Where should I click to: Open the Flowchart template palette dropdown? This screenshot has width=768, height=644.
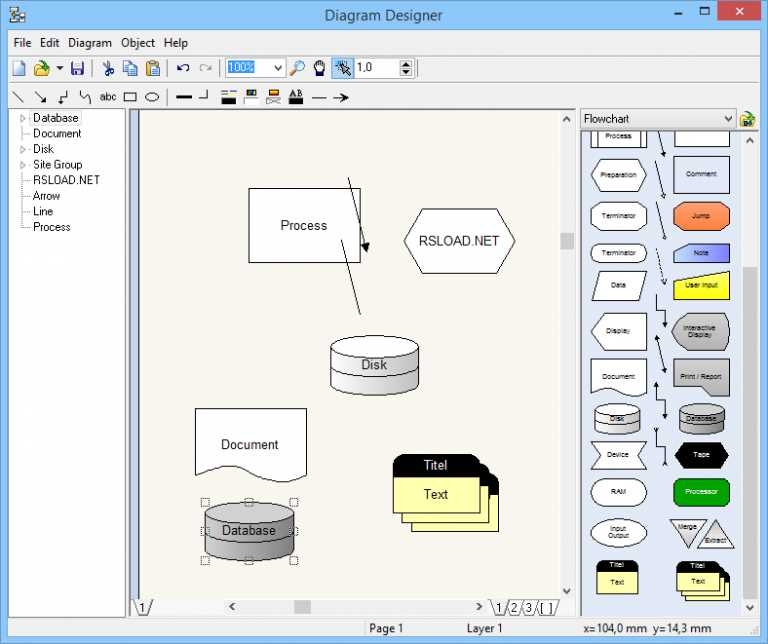point(727,119)
